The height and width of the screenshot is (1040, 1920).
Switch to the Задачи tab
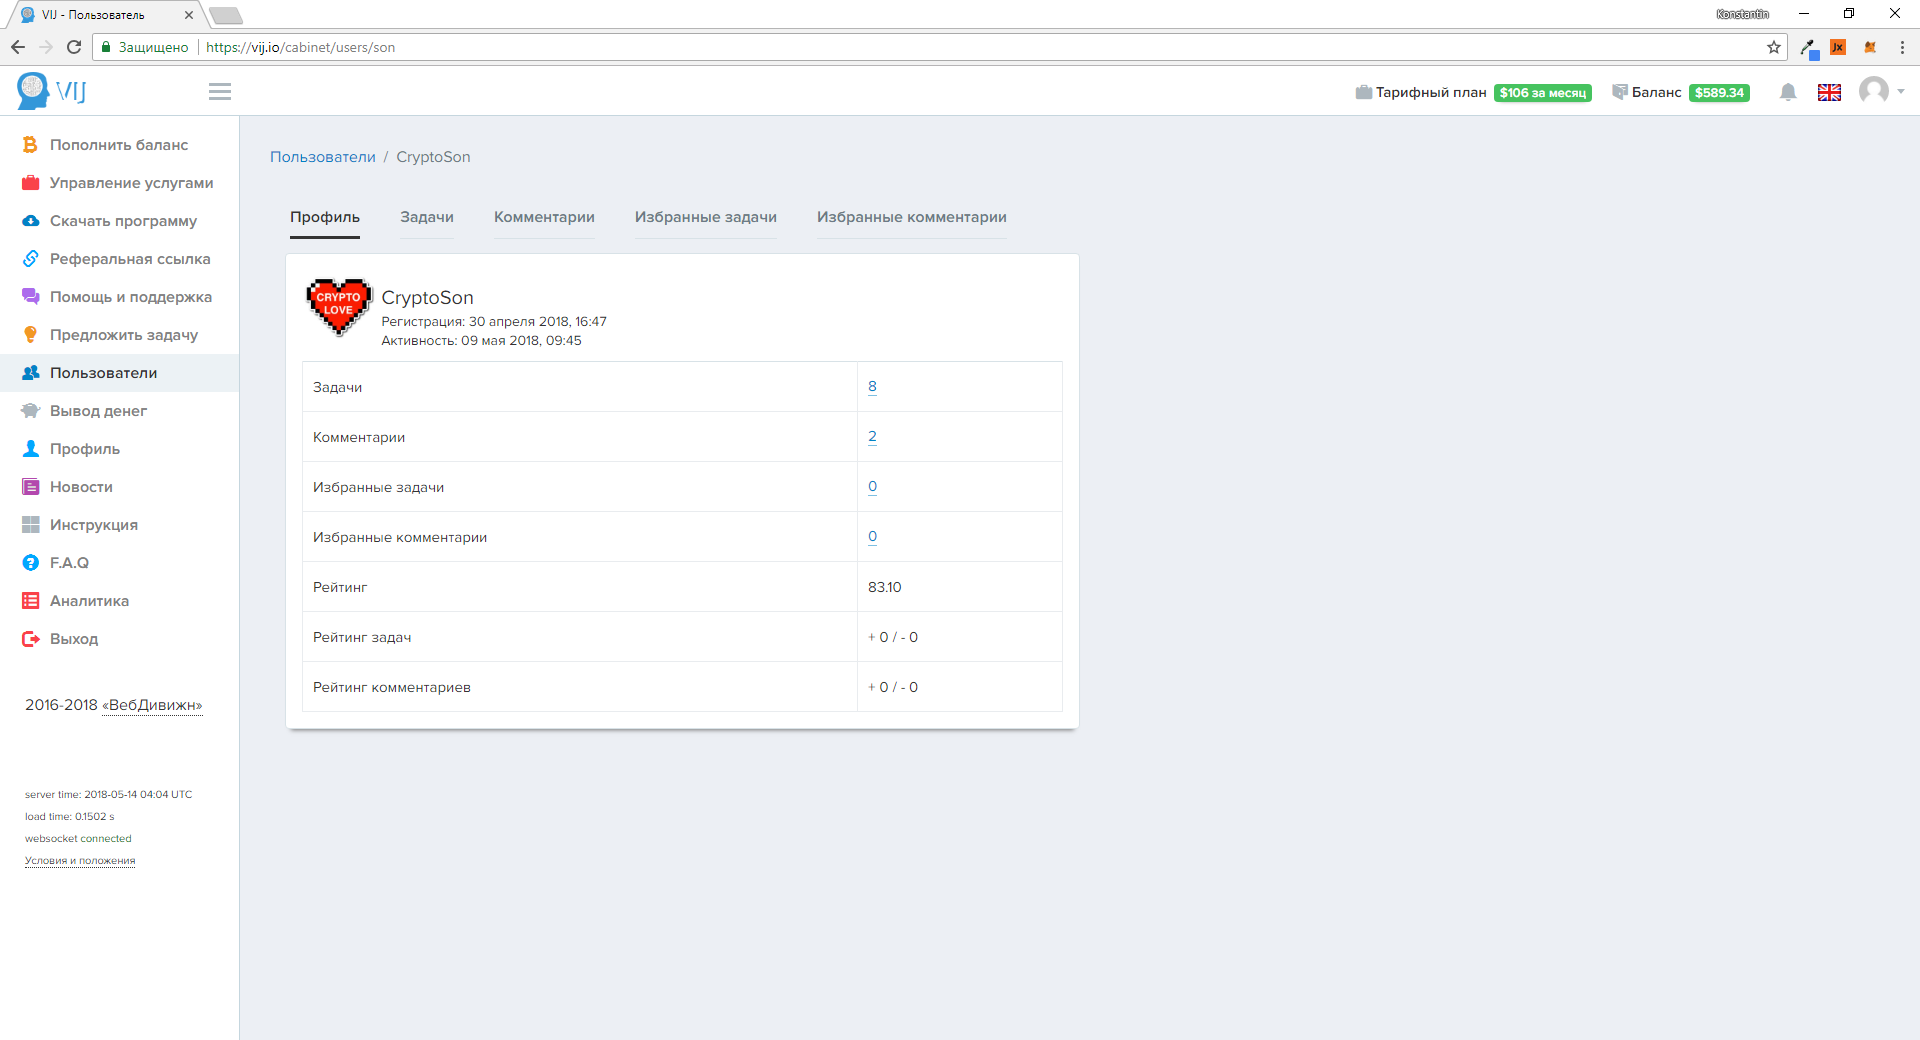[x=427, y=217]
